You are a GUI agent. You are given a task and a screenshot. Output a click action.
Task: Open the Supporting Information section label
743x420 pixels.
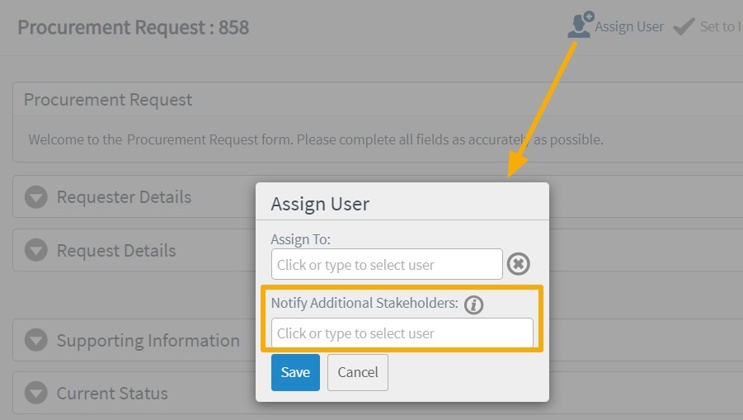(148, 340)
